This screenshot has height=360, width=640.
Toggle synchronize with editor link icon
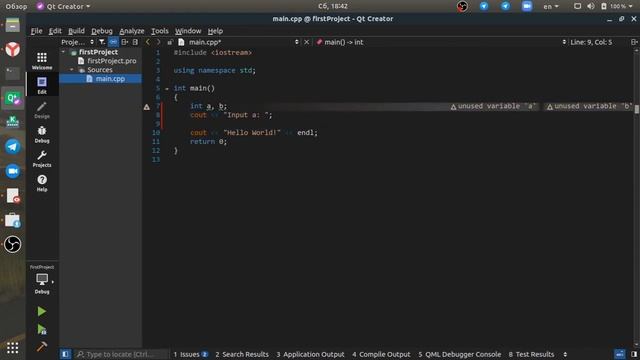[x=113, y=42]
